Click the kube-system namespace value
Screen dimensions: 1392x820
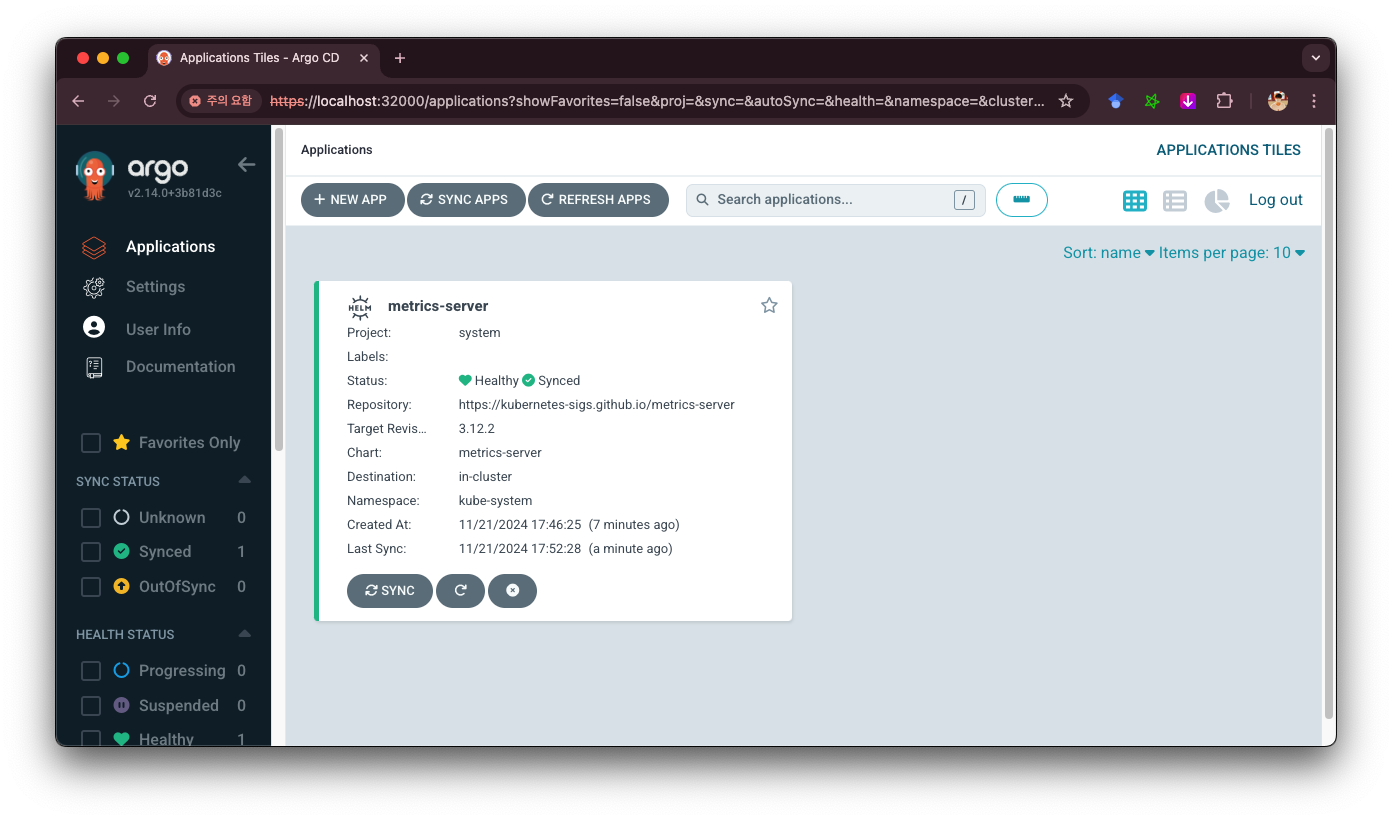point(496,501)
